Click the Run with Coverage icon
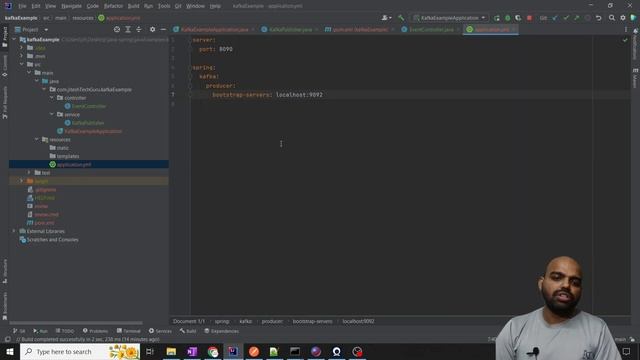The height and width of the screenshot is (360, 640). point(518,18)
